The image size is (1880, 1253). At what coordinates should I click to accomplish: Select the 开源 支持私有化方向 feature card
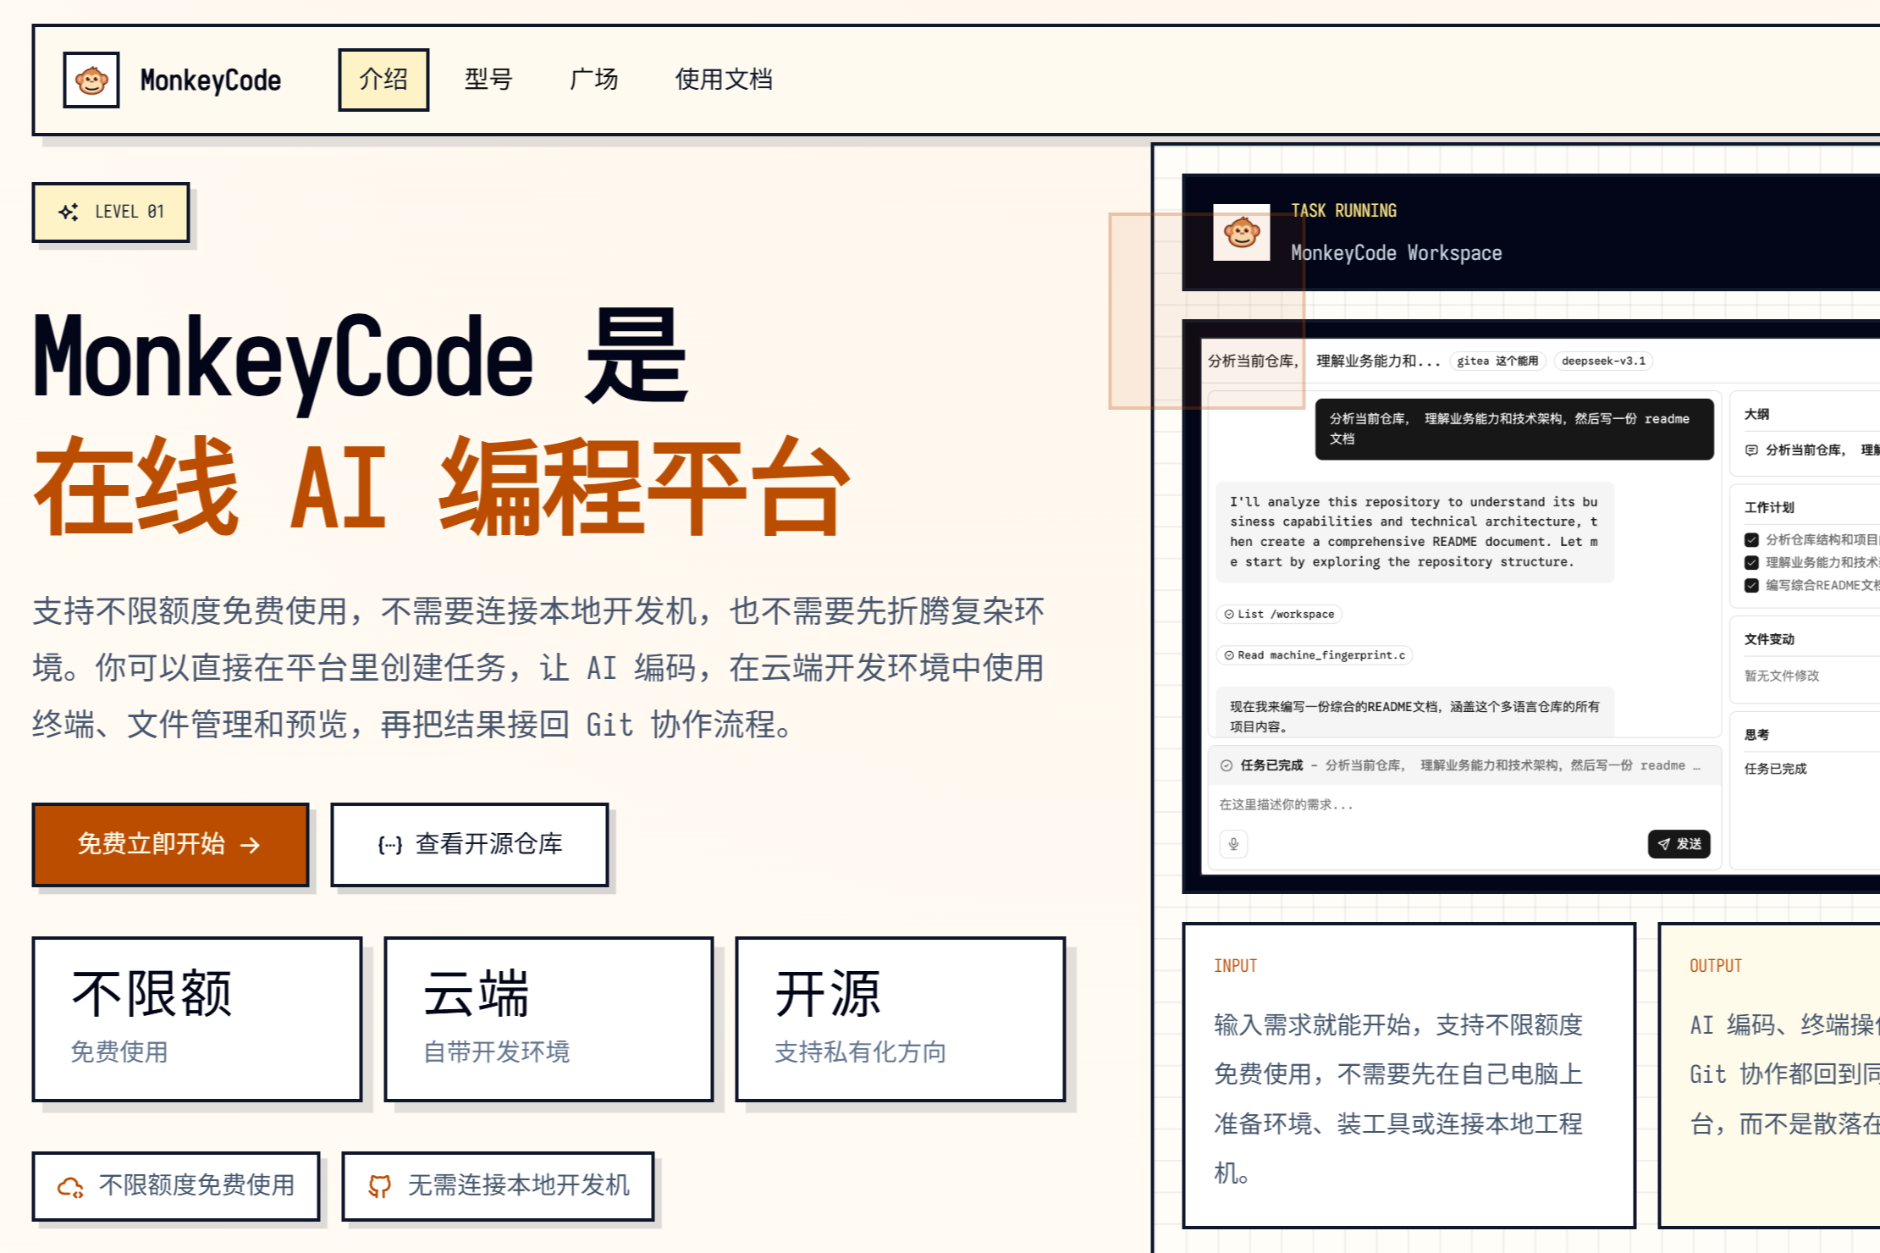(900, 1019)
